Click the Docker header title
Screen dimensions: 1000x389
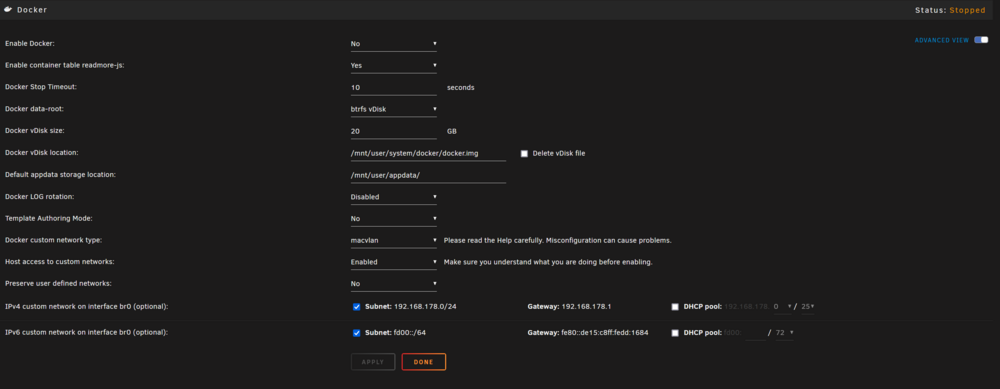(x=32, y=10)
